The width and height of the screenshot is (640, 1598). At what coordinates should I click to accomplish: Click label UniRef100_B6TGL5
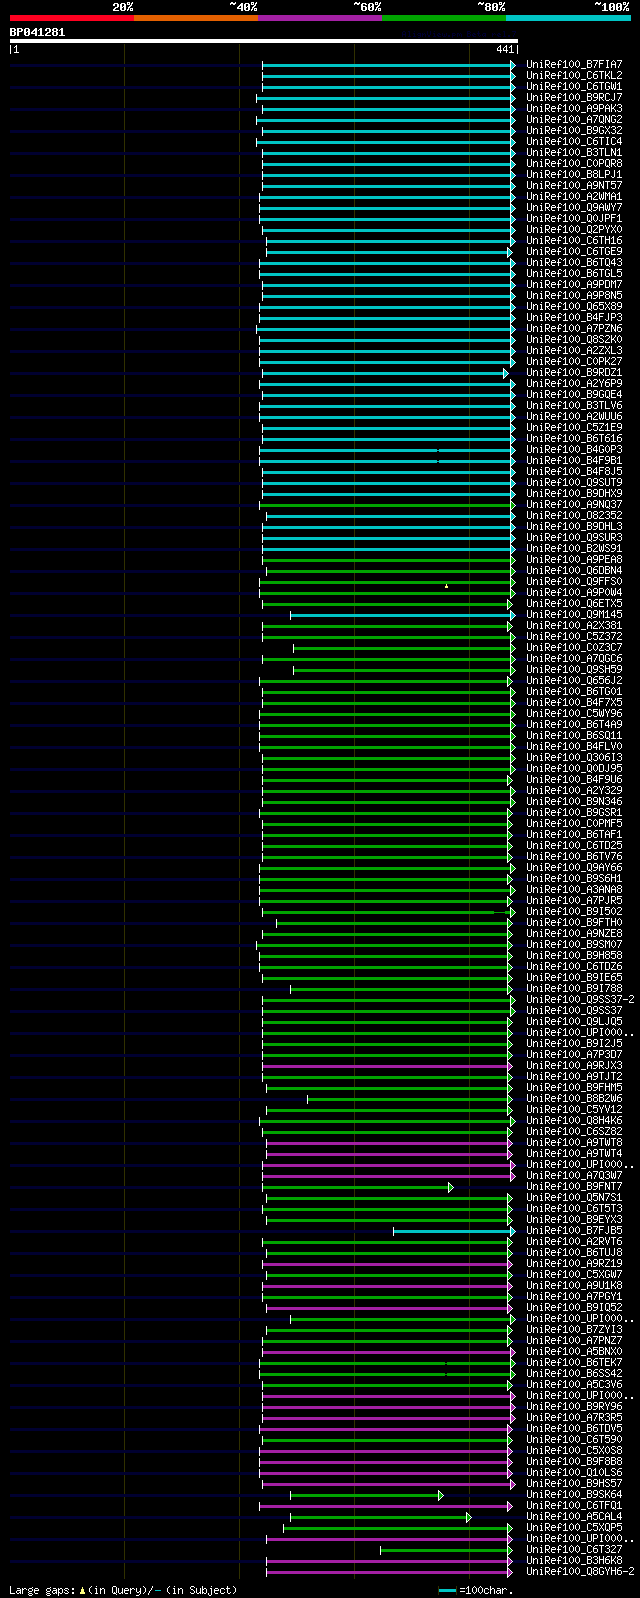[x=574, y=273]
